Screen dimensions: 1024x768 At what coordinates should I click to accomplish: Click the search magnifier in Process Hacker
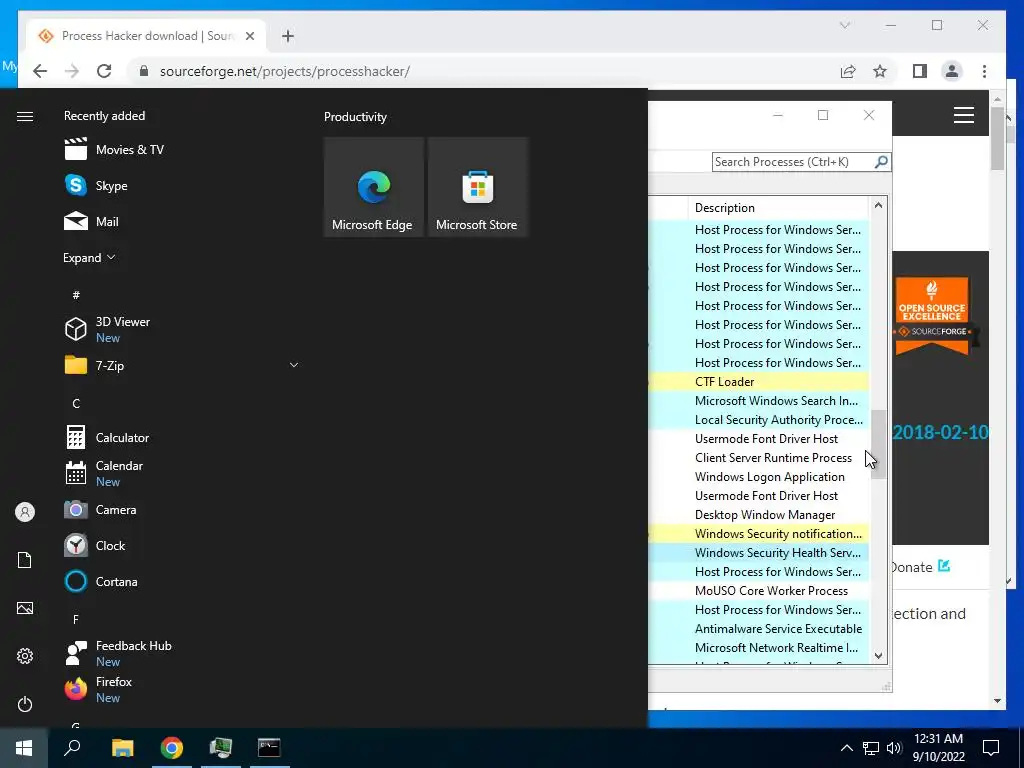881,161
